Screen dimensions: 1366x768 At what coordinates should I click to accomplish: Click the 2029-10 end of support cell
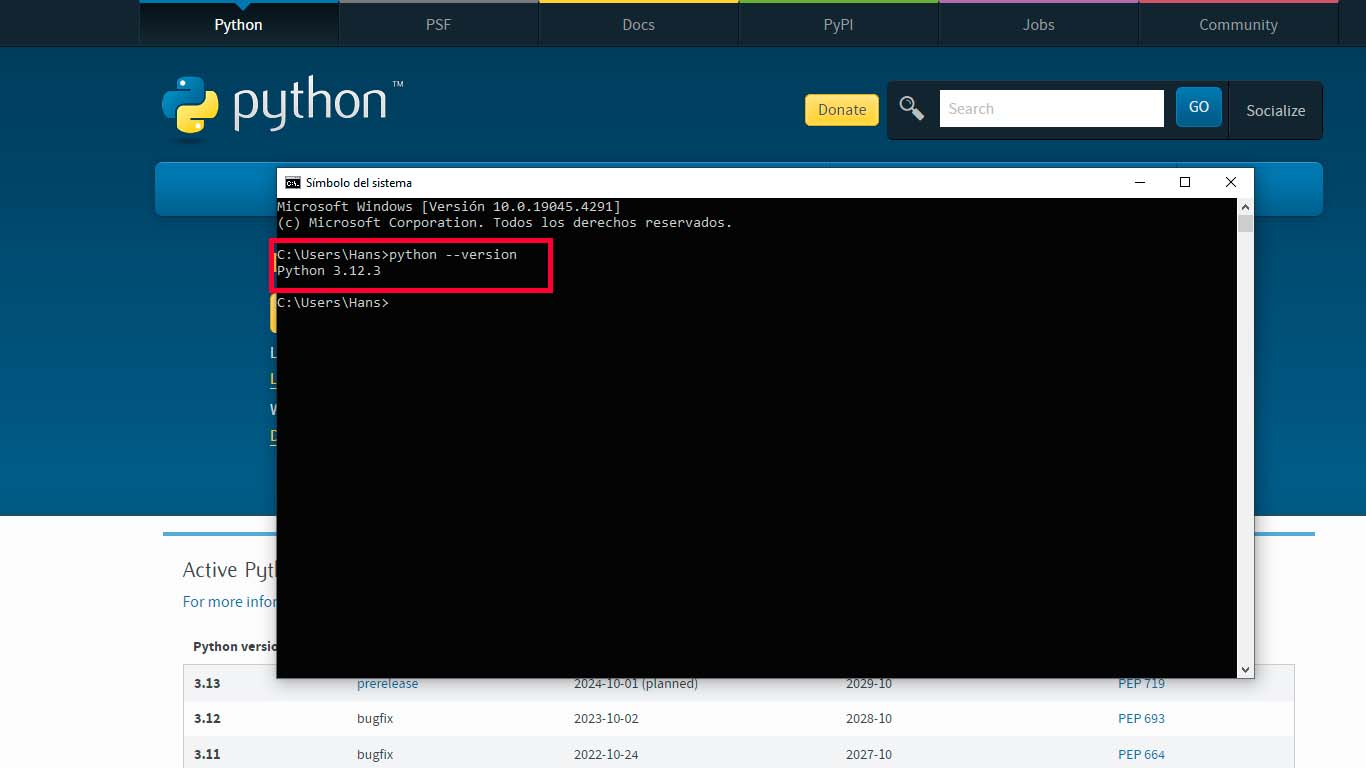click(x=868, y=684)
